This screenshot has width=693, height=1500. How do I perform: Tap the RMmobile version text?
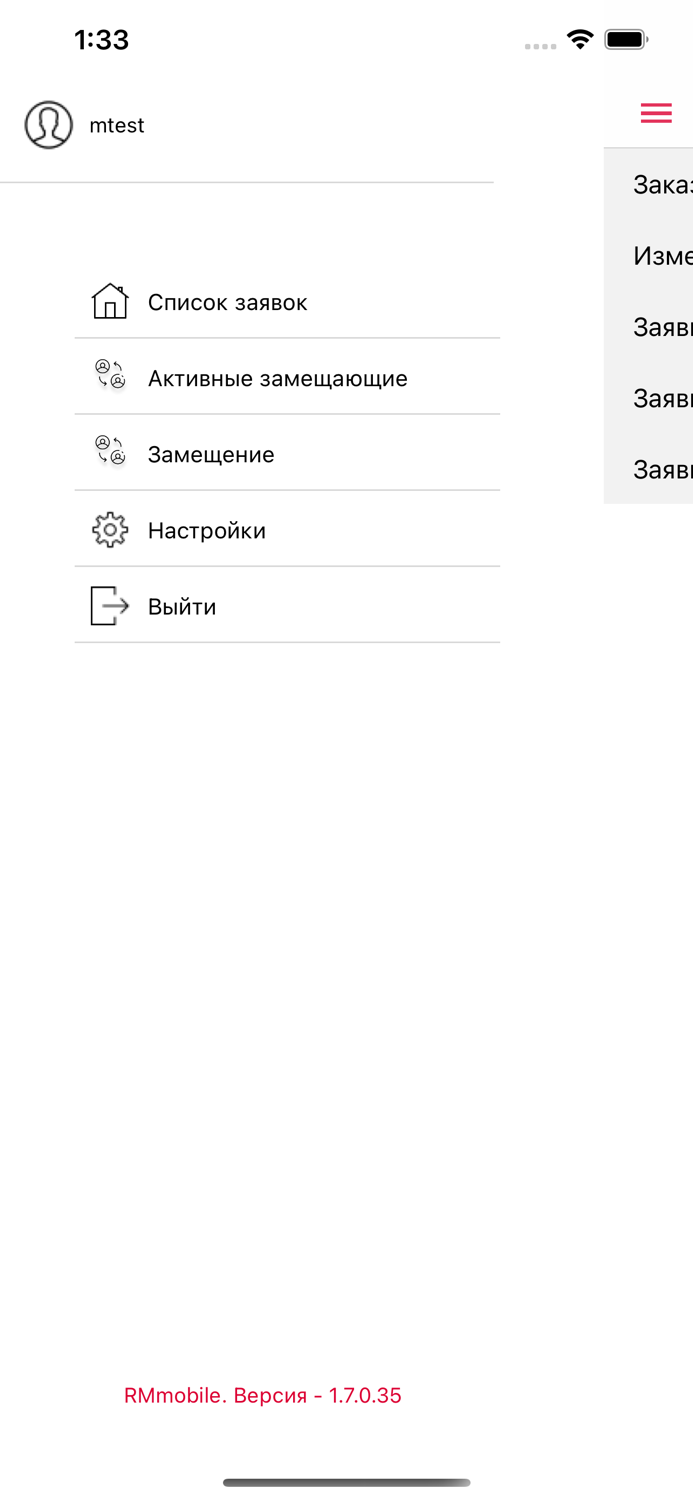[x=262, y=1395]
